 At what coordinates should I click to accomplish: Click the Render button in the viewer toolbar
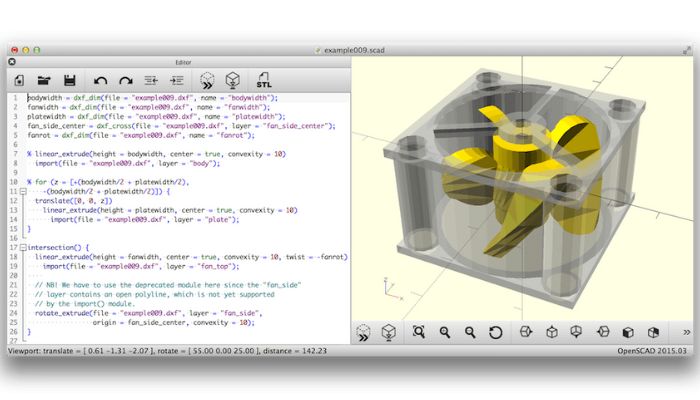389,332
